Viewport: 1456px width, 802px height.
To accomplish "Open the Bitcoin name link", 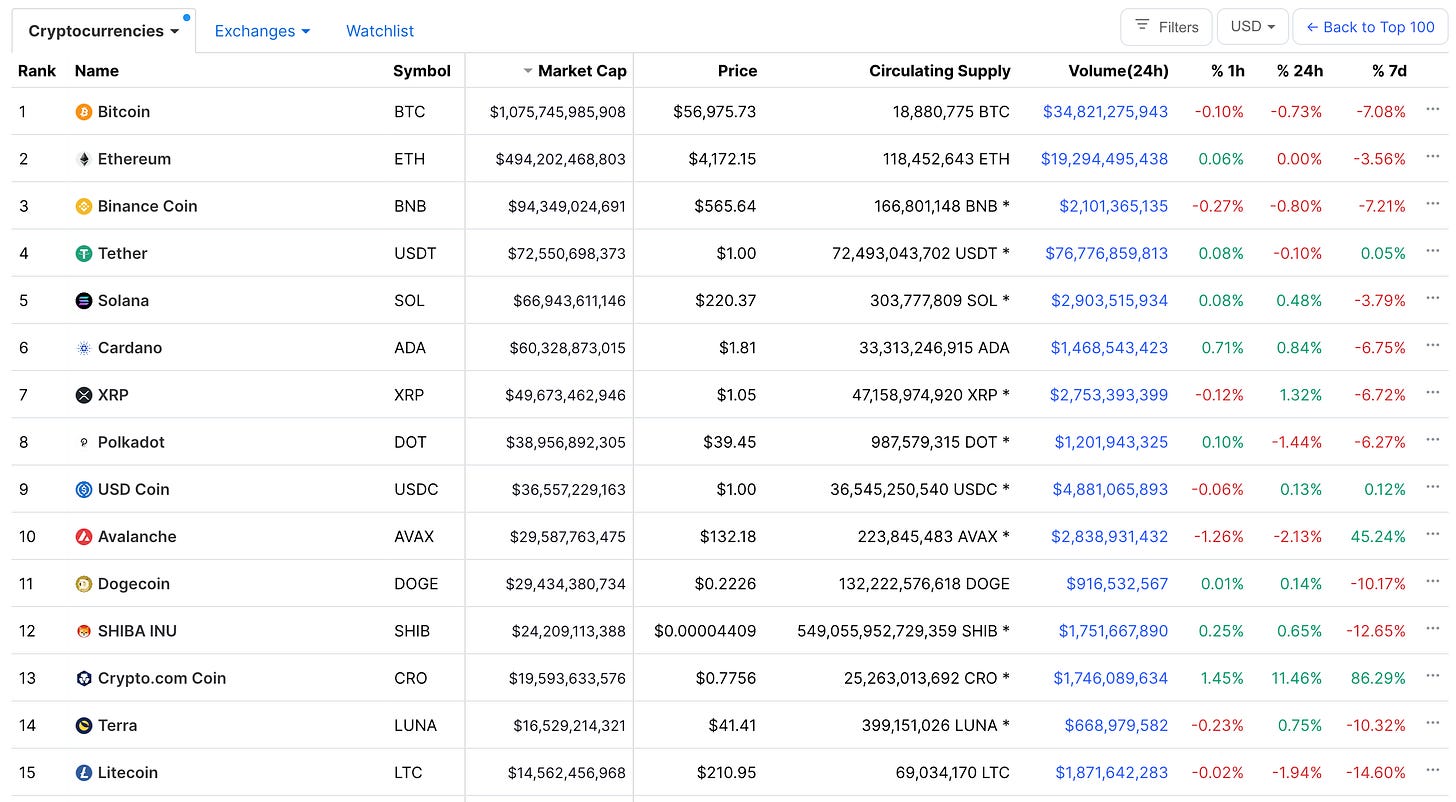I will coord(124,112).
